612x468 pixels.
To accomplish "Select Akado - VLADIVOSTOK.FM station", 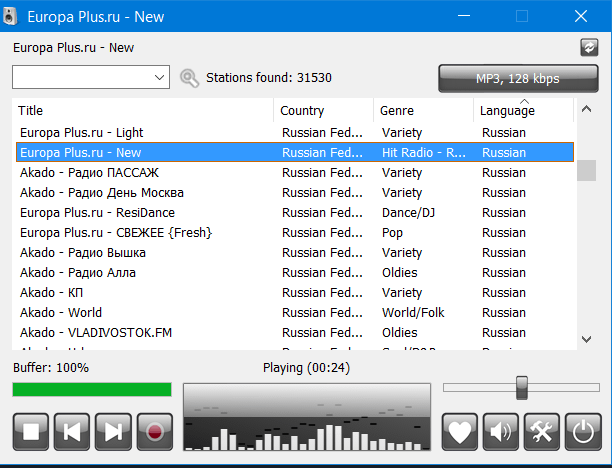I will point(97,332).
